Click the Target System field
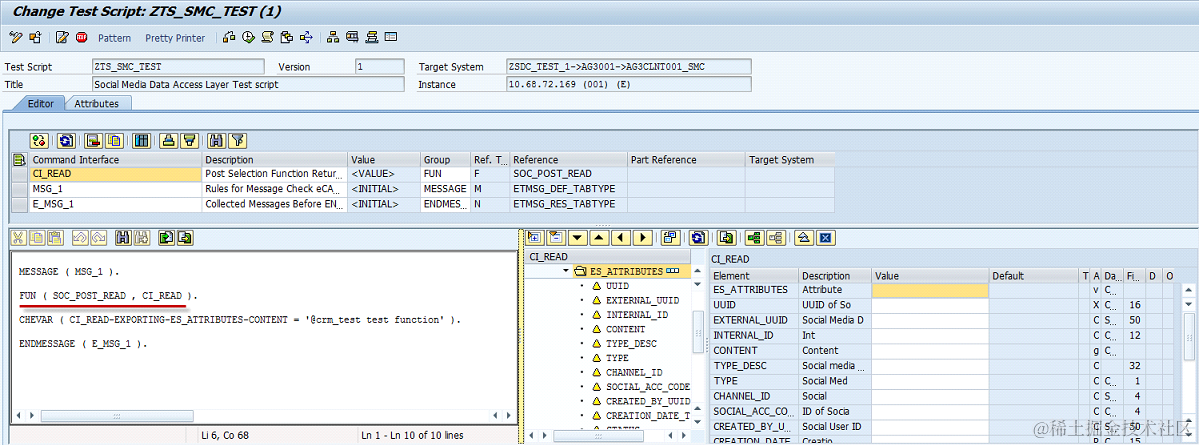The image size is (1199, 445). [x=629, y=67]
